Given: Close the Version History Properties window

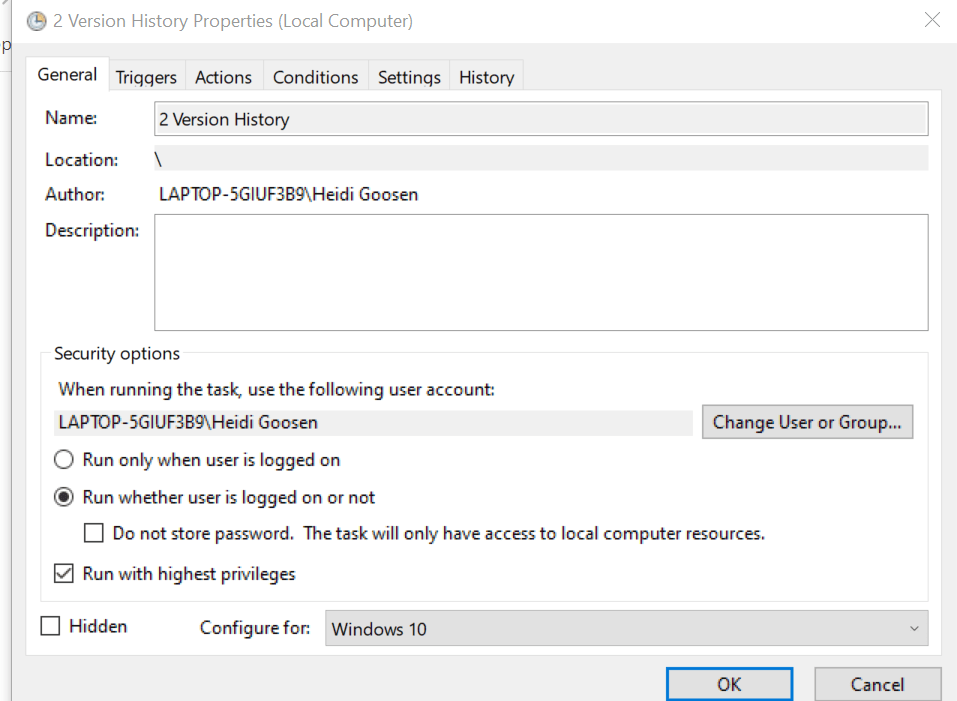Looking at the screenshot, I should pyautogui.click(x=932, y=19).
